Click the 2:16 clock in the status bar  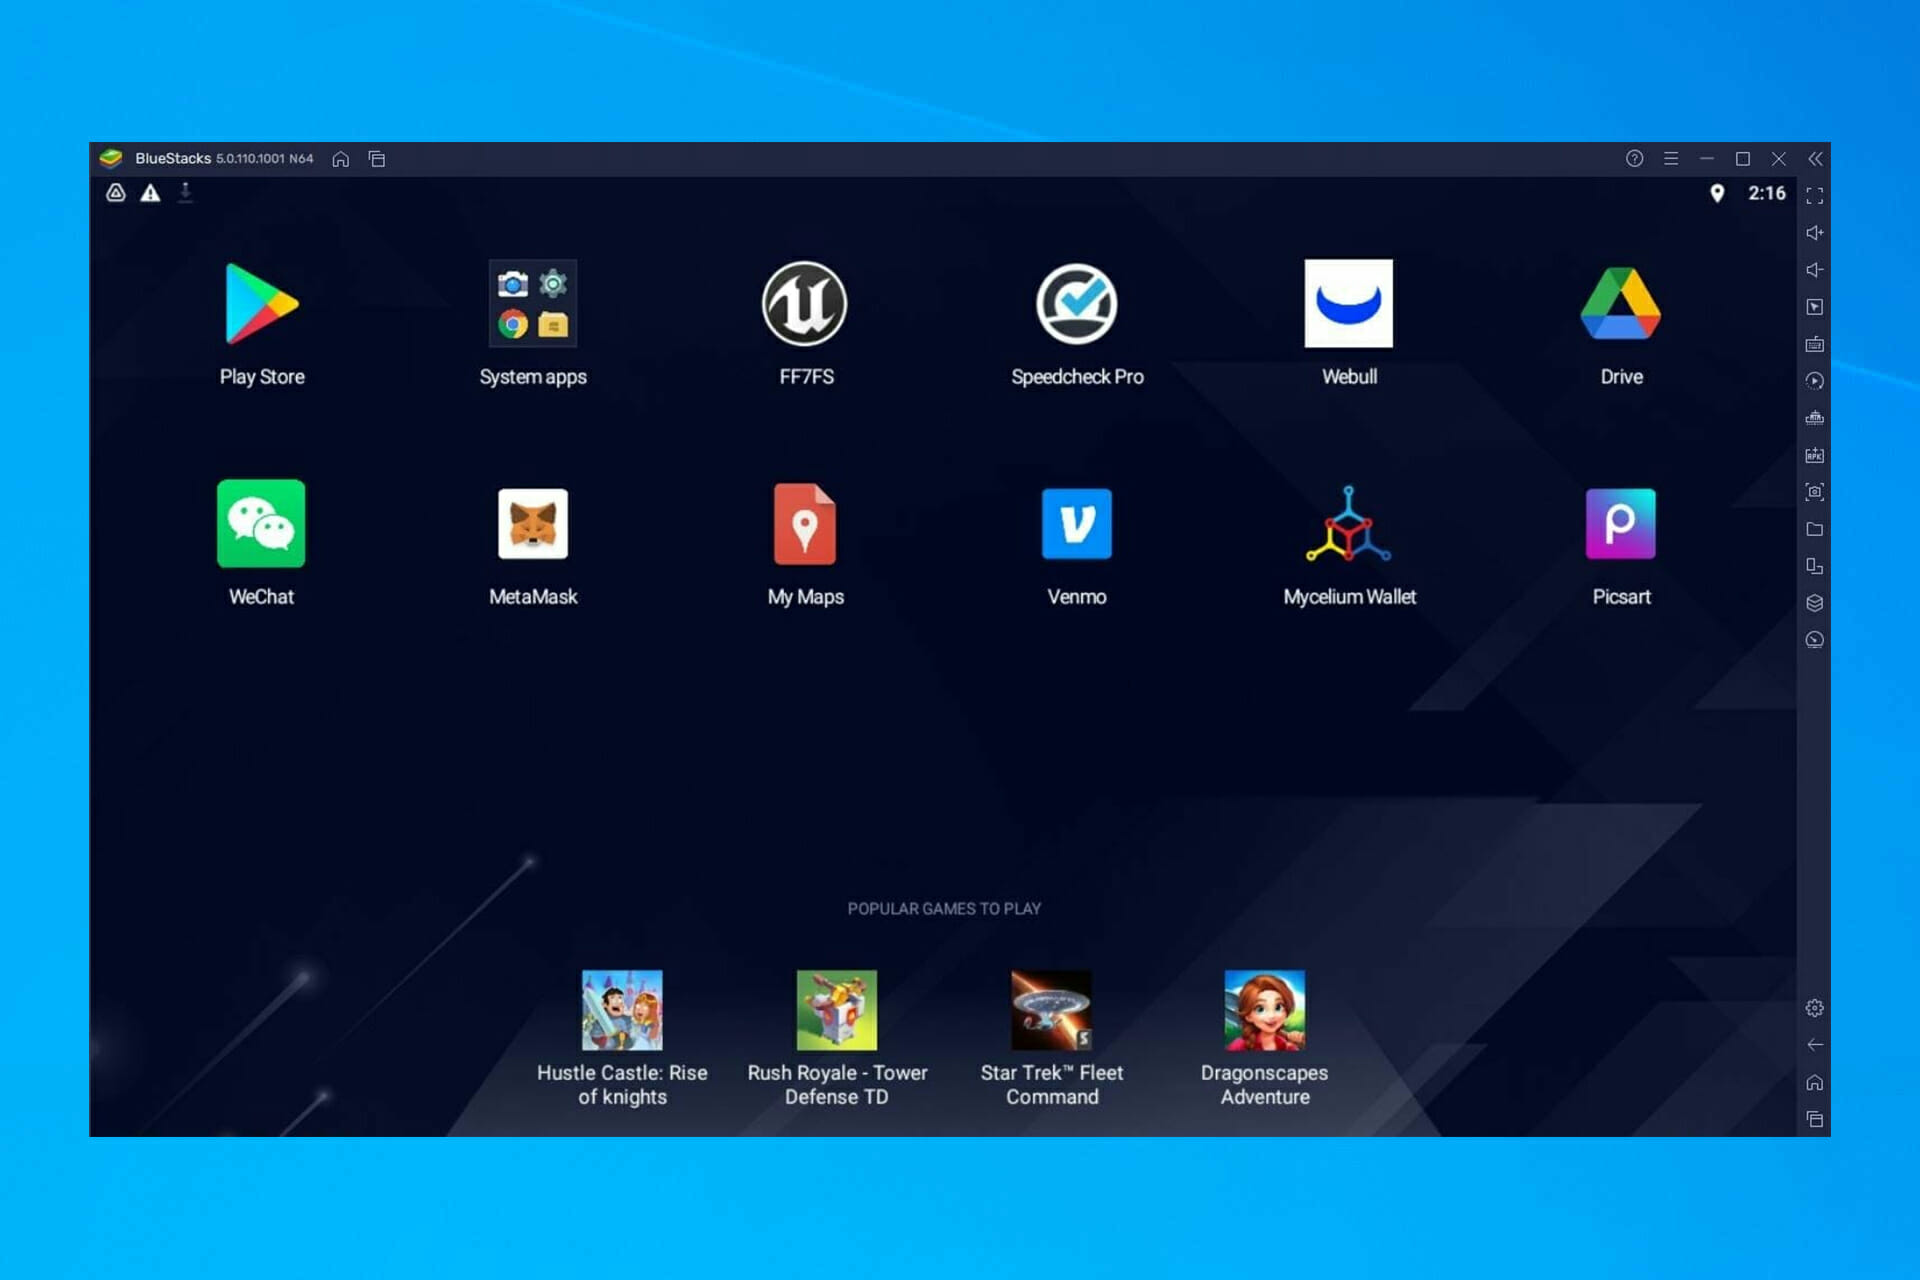tap(1767, 193)
